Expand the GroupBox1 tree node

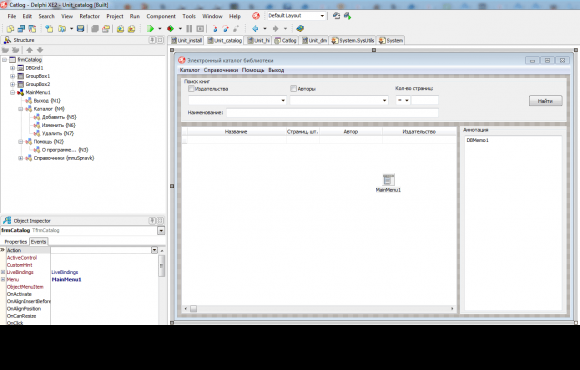click(x=13, y=76)
